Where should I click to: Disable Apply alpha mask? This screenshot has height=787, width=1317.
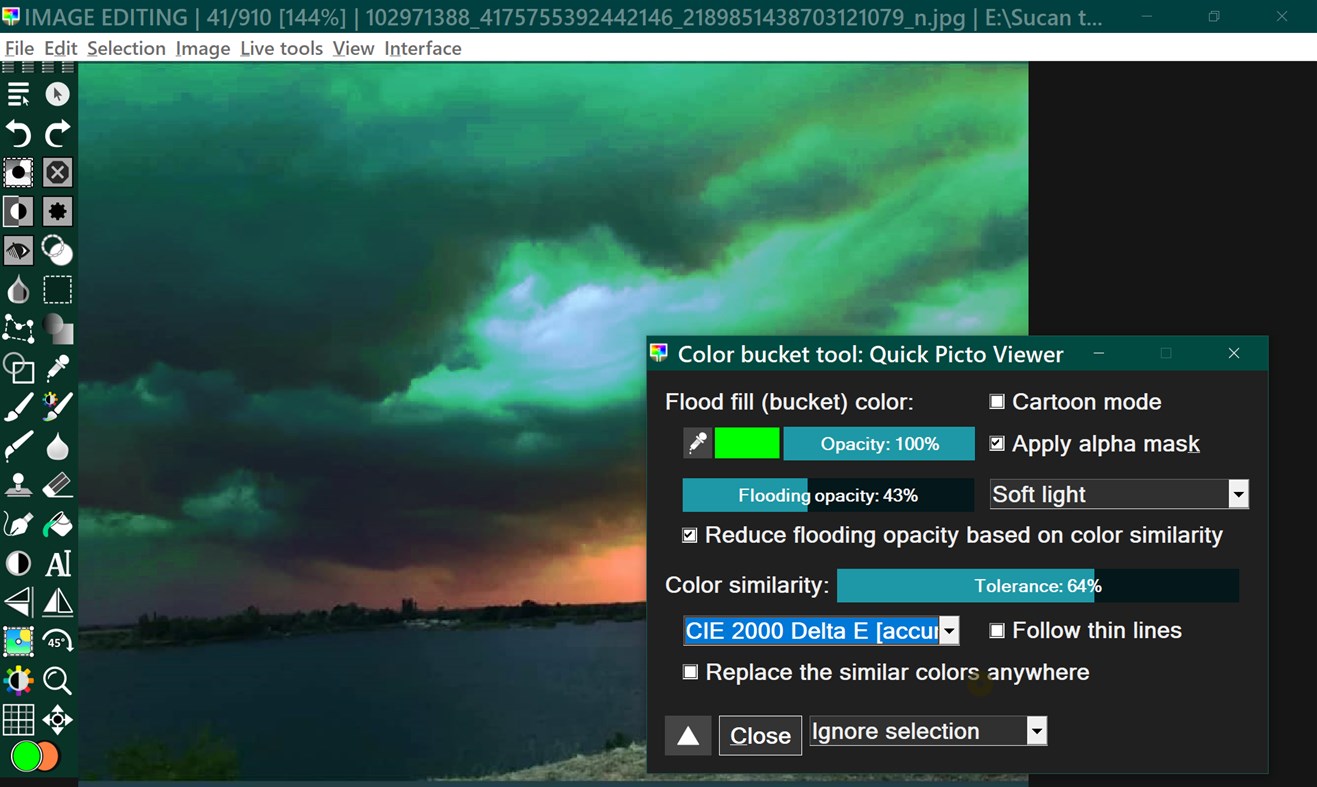click(x=997, y=443)
